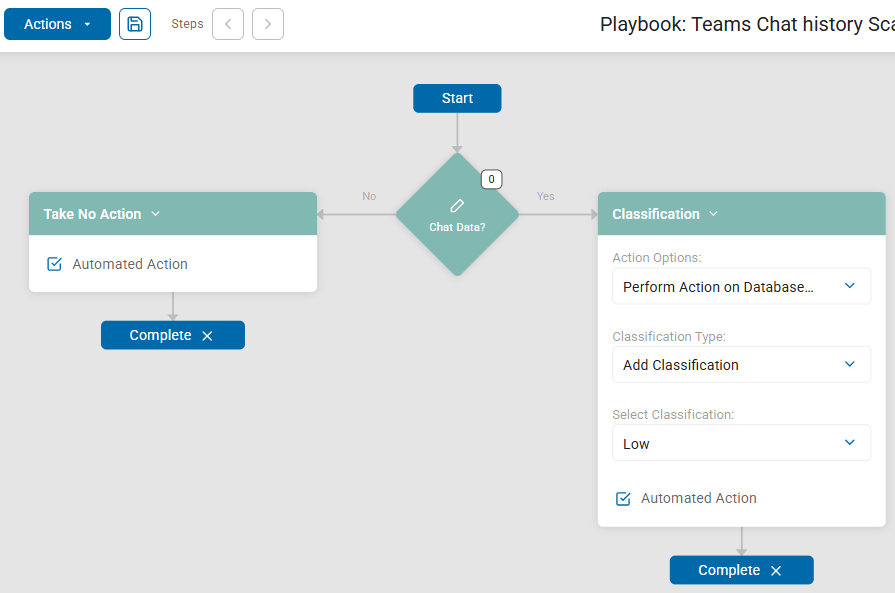This screenshot has height=593, width=895.
Task: Remove Complete step under Classification
Action: tap(776, 571)
